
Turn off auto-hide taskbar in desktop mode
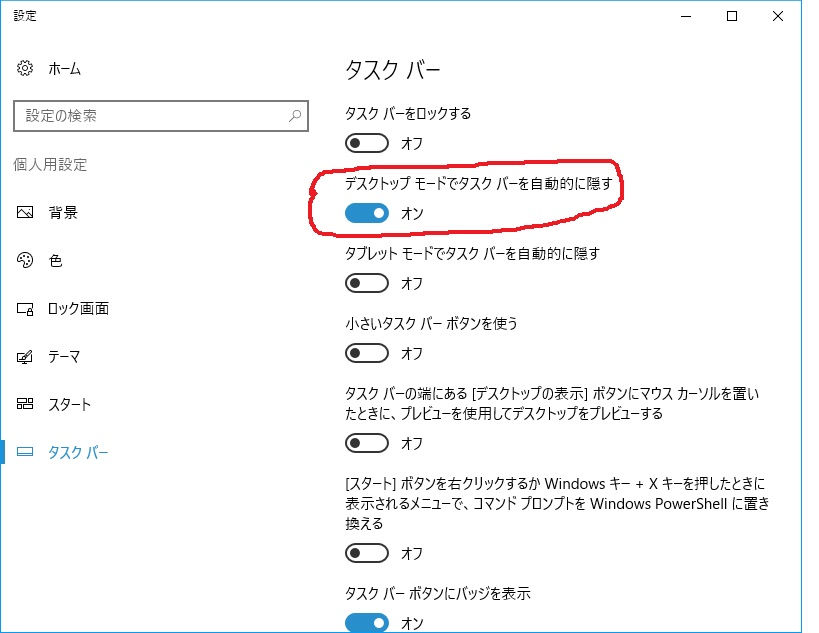pyautogui.click(x=367, y=213)
